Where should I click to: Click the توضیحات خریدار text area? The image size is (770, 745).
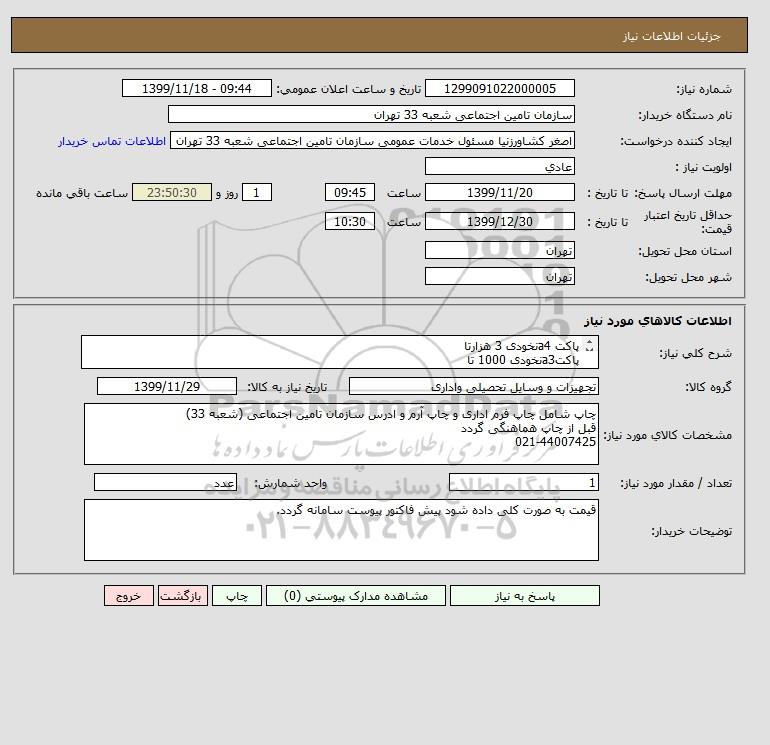341,530
